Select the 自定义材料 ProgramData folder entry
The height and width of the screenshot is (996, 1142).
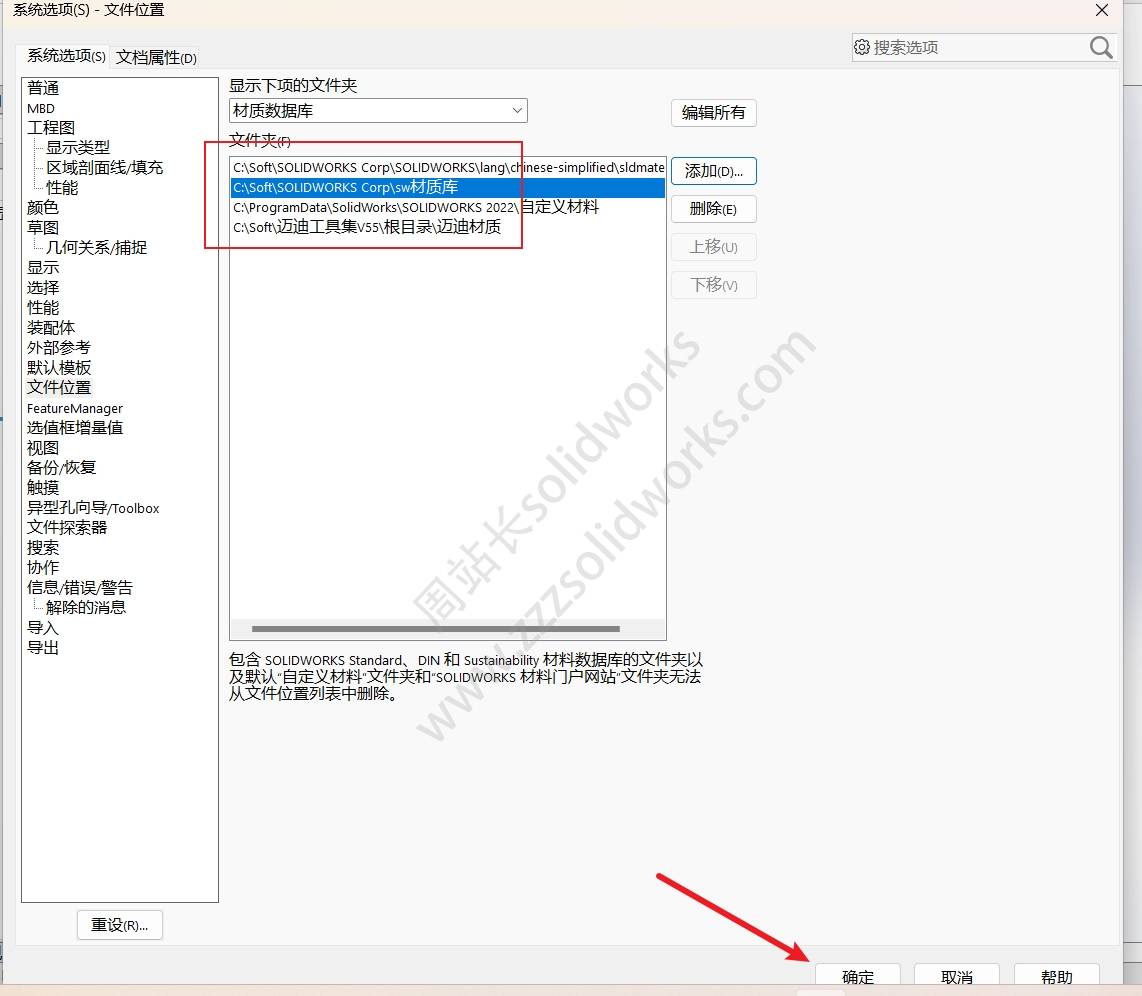(416, 207)
